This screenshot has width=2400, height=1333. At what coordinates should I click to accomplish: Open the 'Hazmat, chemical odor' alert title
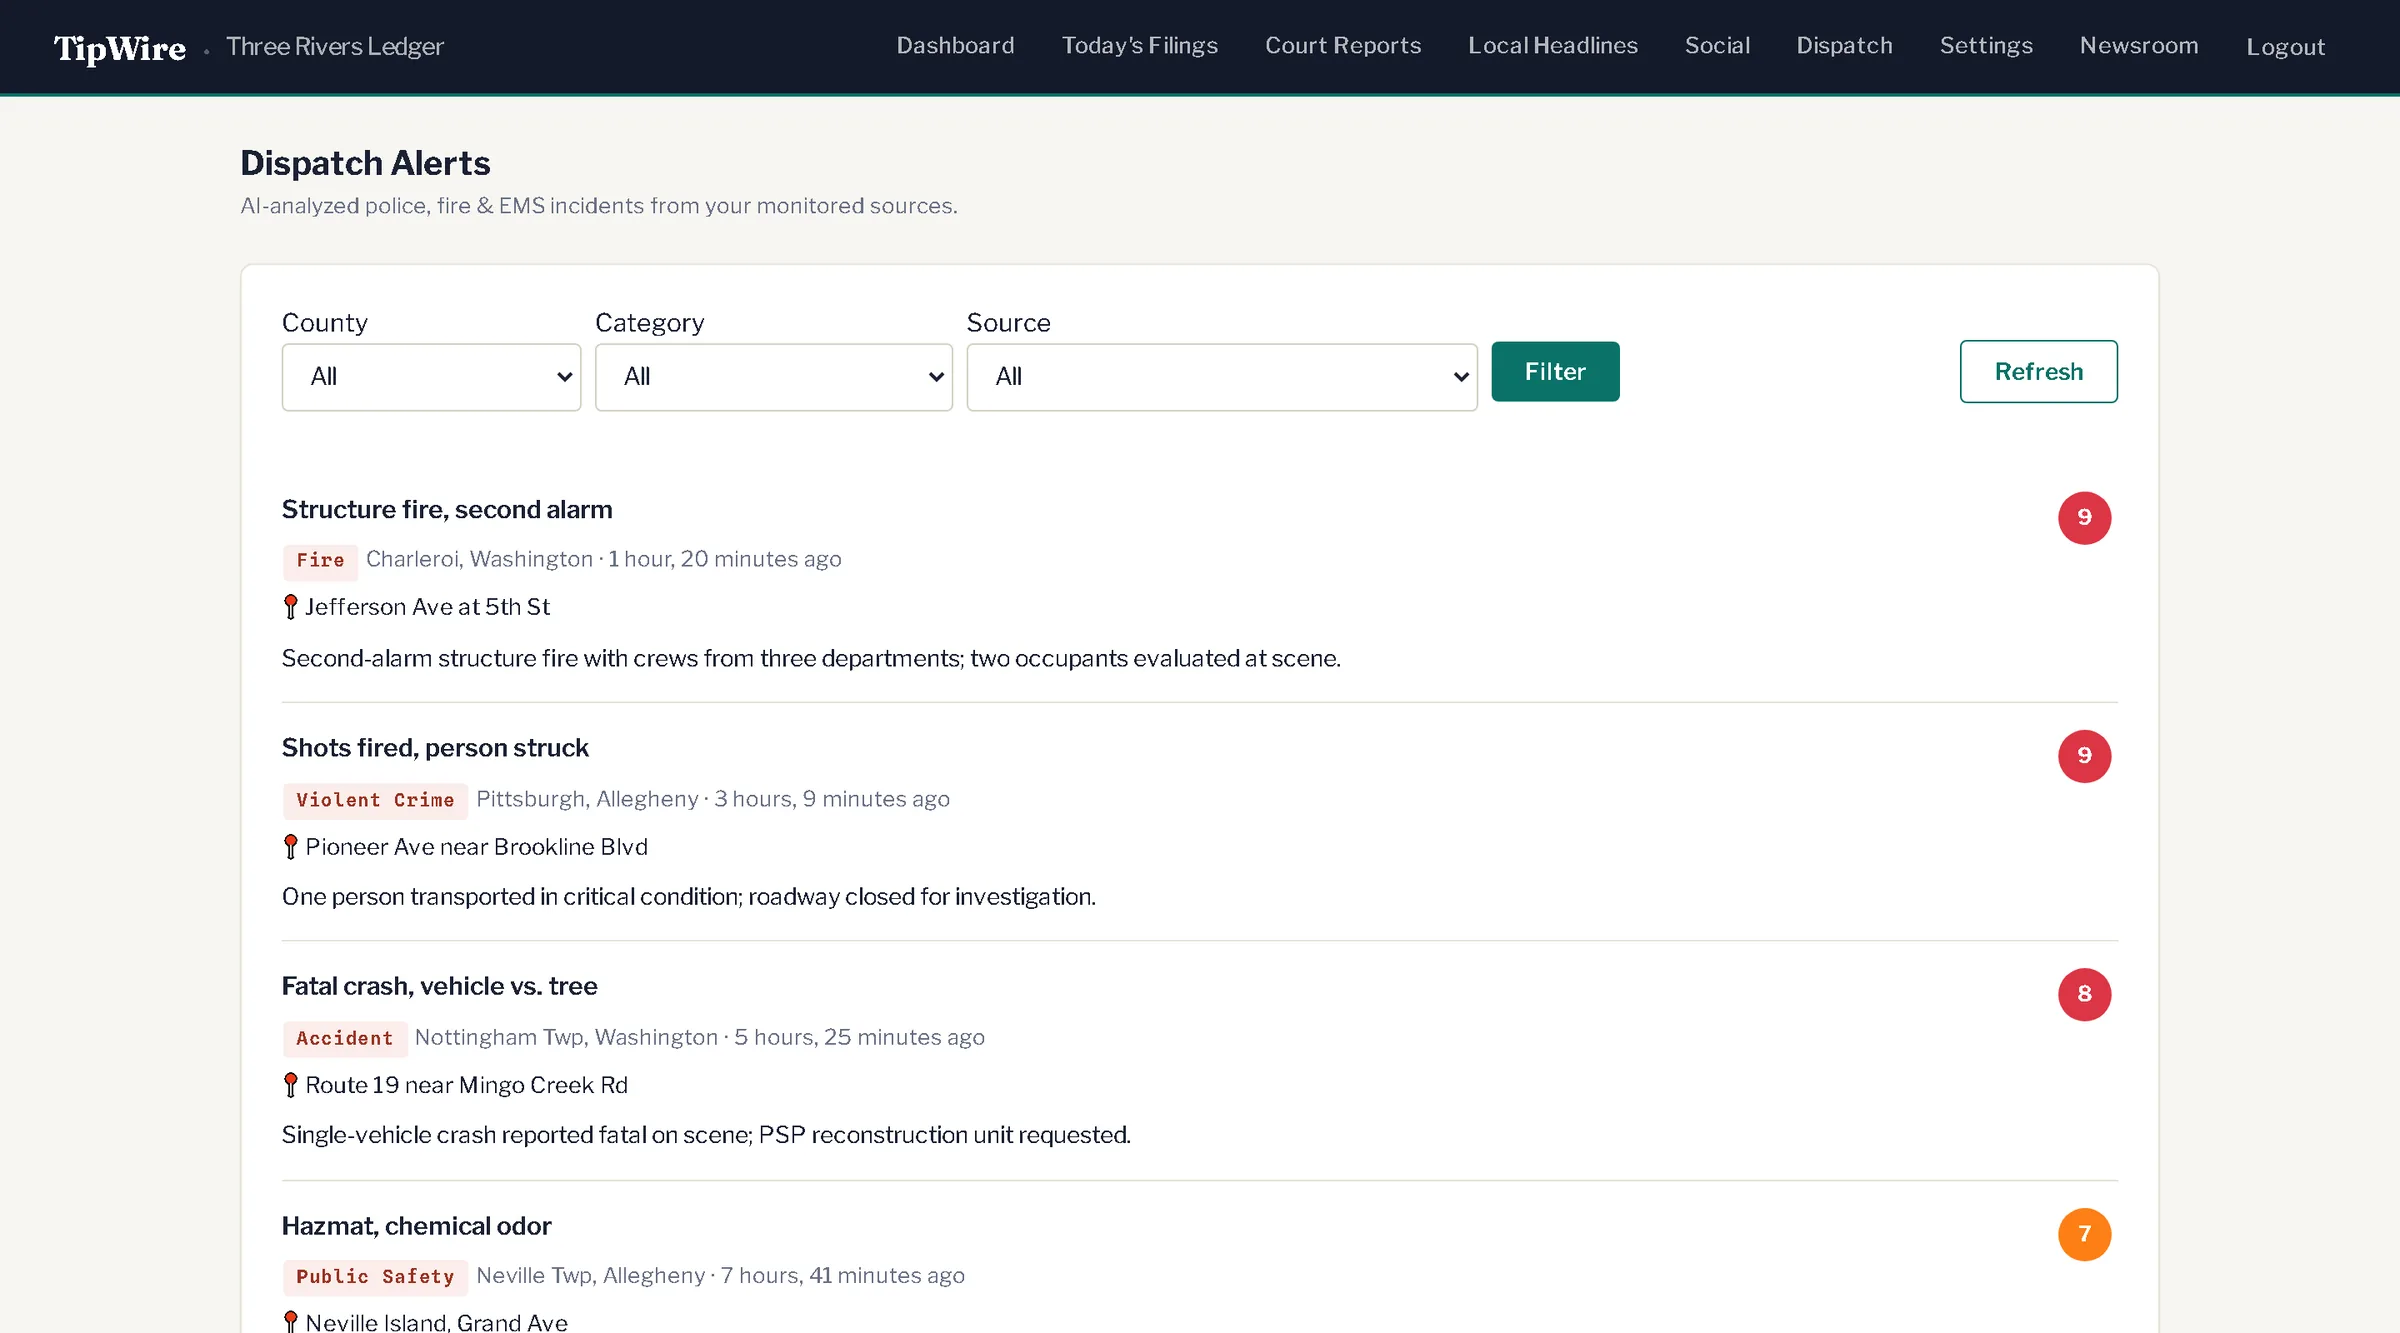point(416,1226)
